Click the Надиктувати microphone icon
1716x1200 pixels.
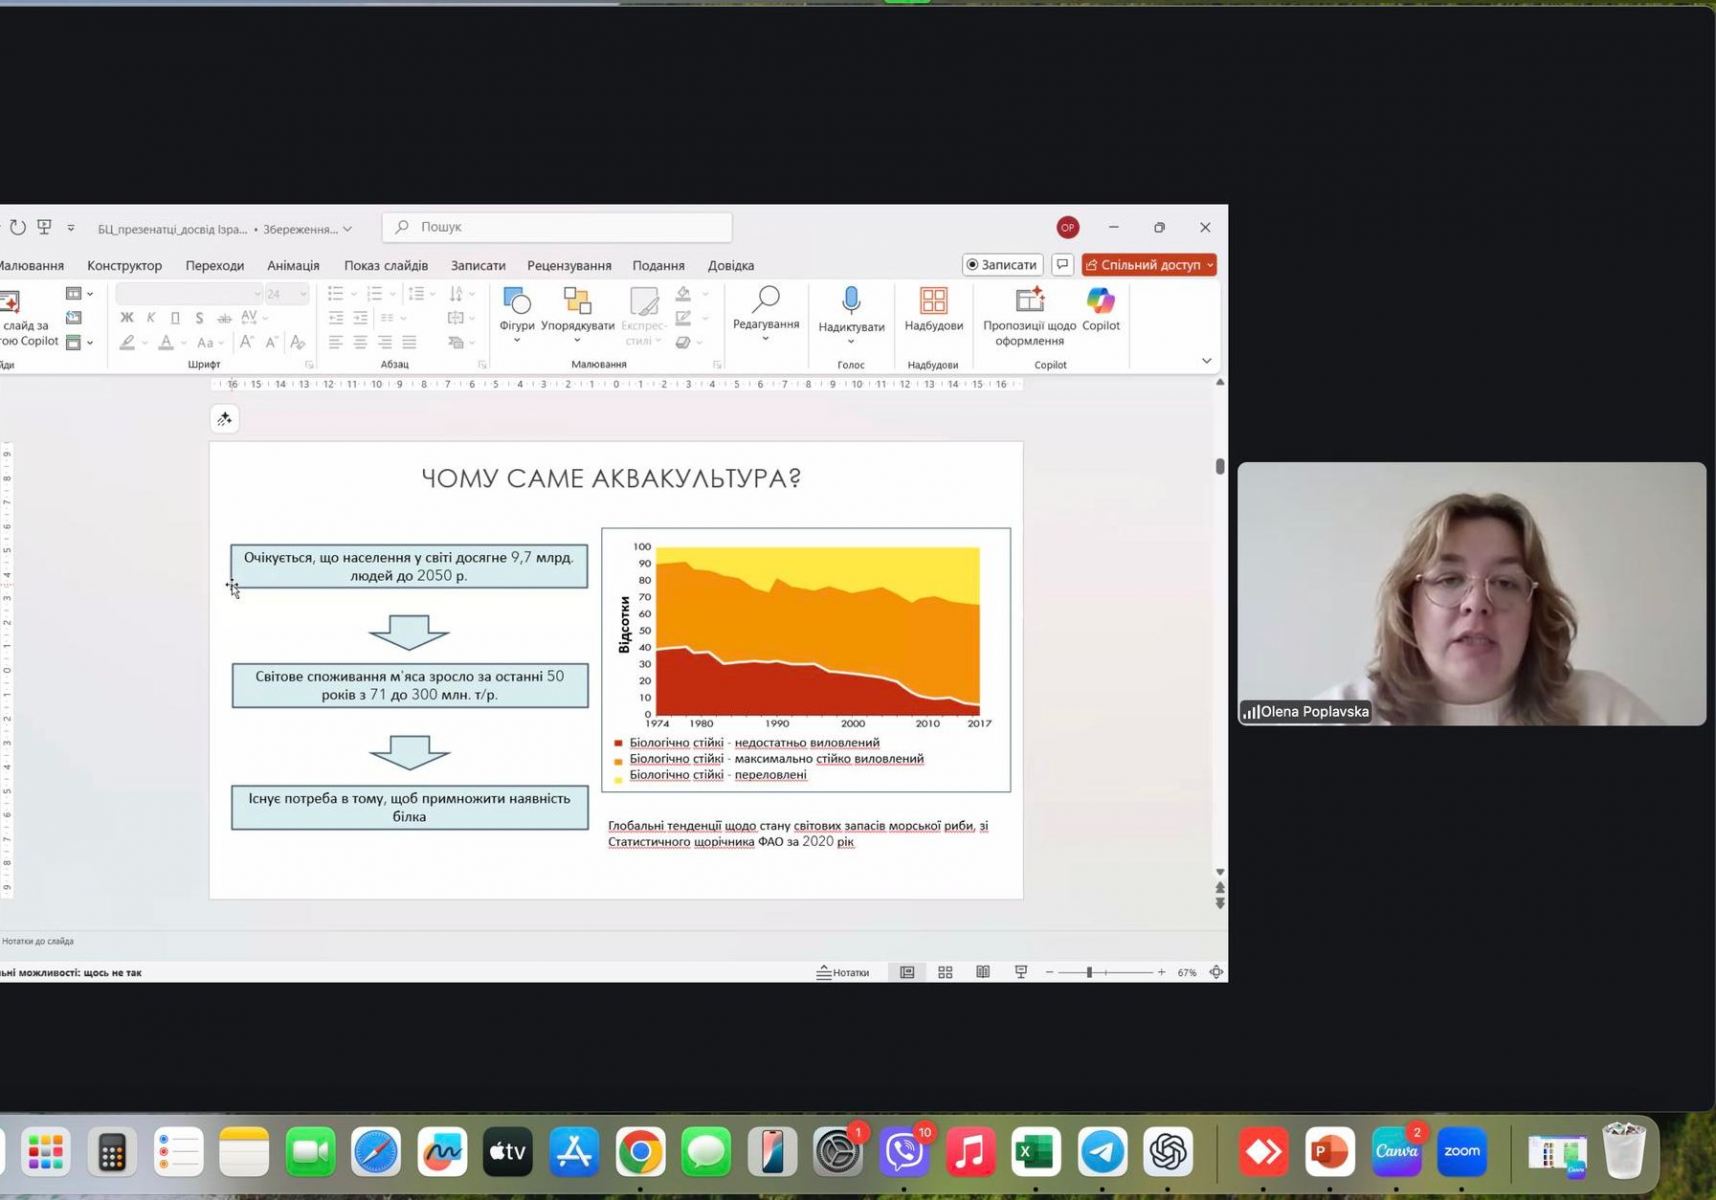point(851,302)
